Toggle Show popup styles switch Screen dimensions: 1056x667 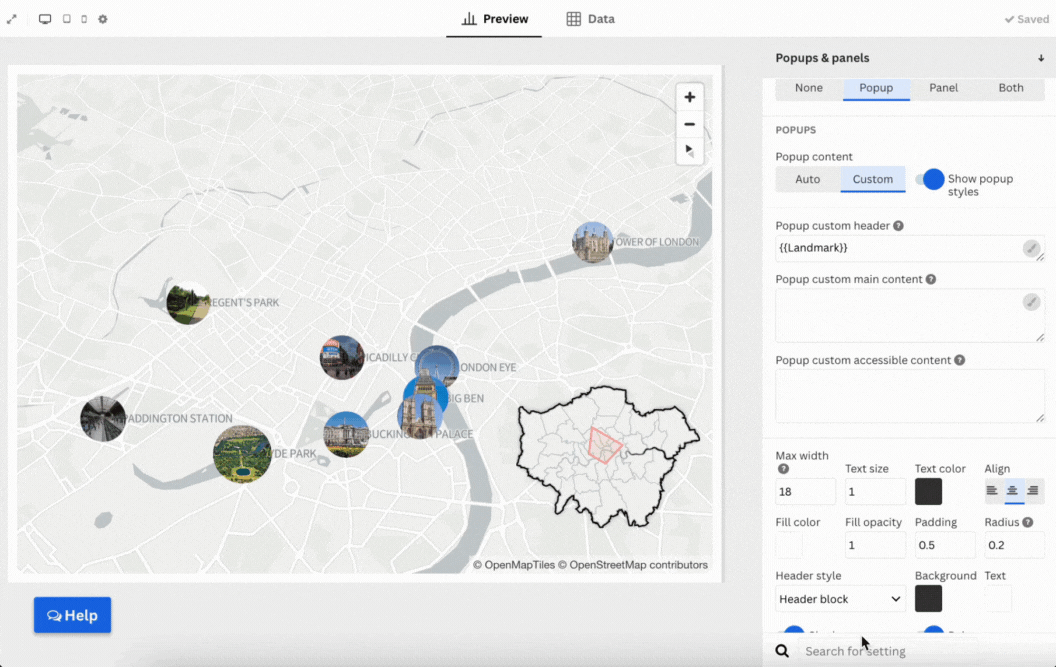pos(929,179)
